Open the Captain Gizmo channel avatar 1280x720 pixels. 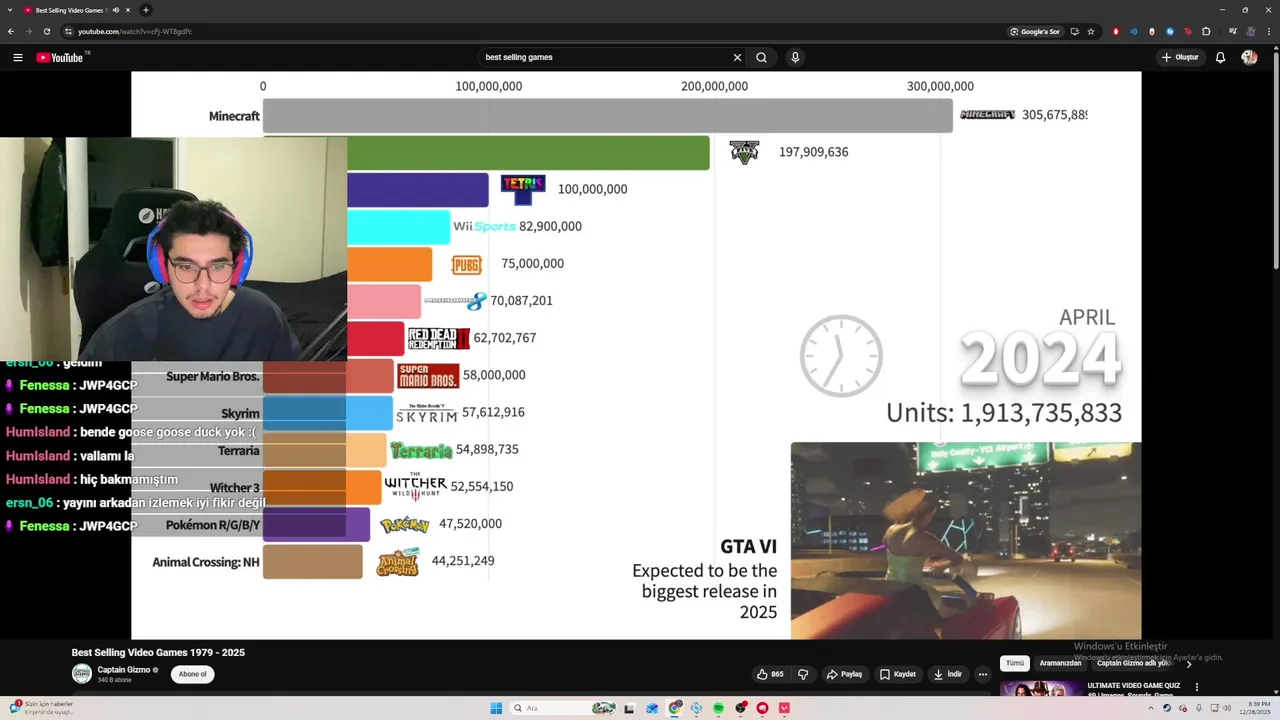[82, 674]
